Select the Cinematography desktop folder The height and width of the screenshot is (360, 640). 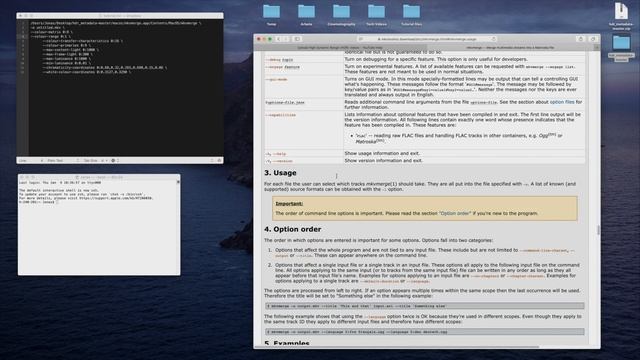pos(341,15)
